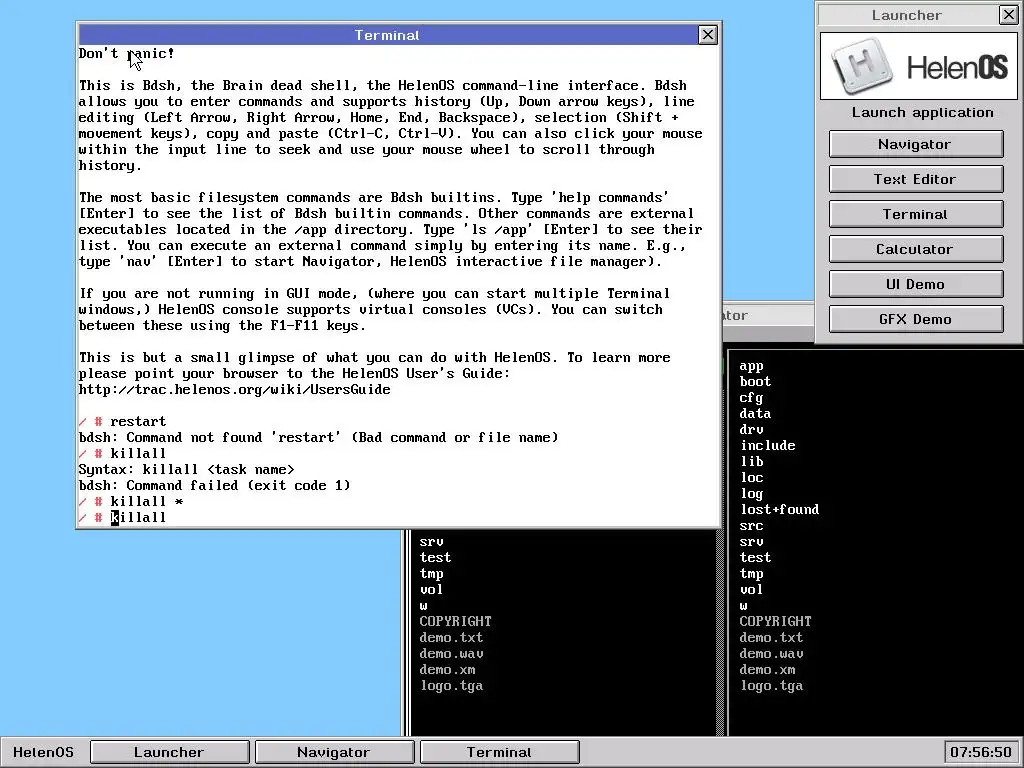
Task: Launch the Navigator application from Launcher
Action: pyautogui.click(x=916, y=144)
